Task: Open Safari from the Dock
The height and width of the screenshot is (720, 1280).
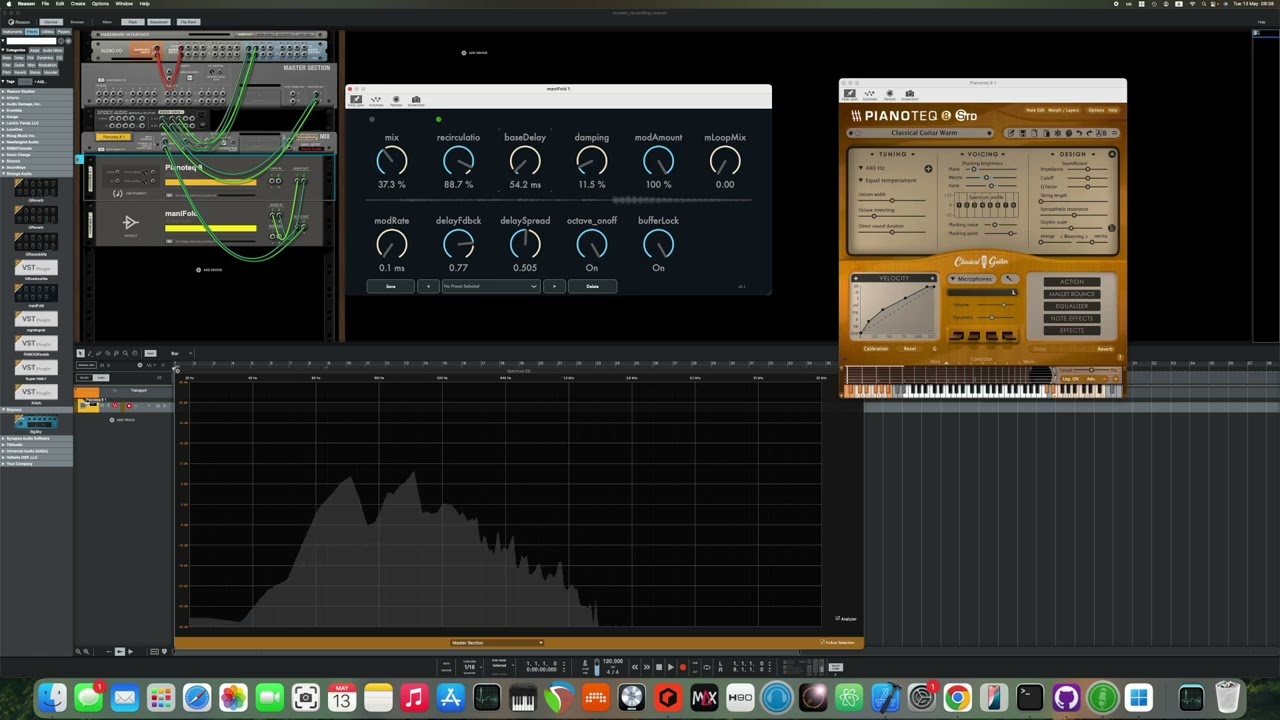Action: point(197,697)
